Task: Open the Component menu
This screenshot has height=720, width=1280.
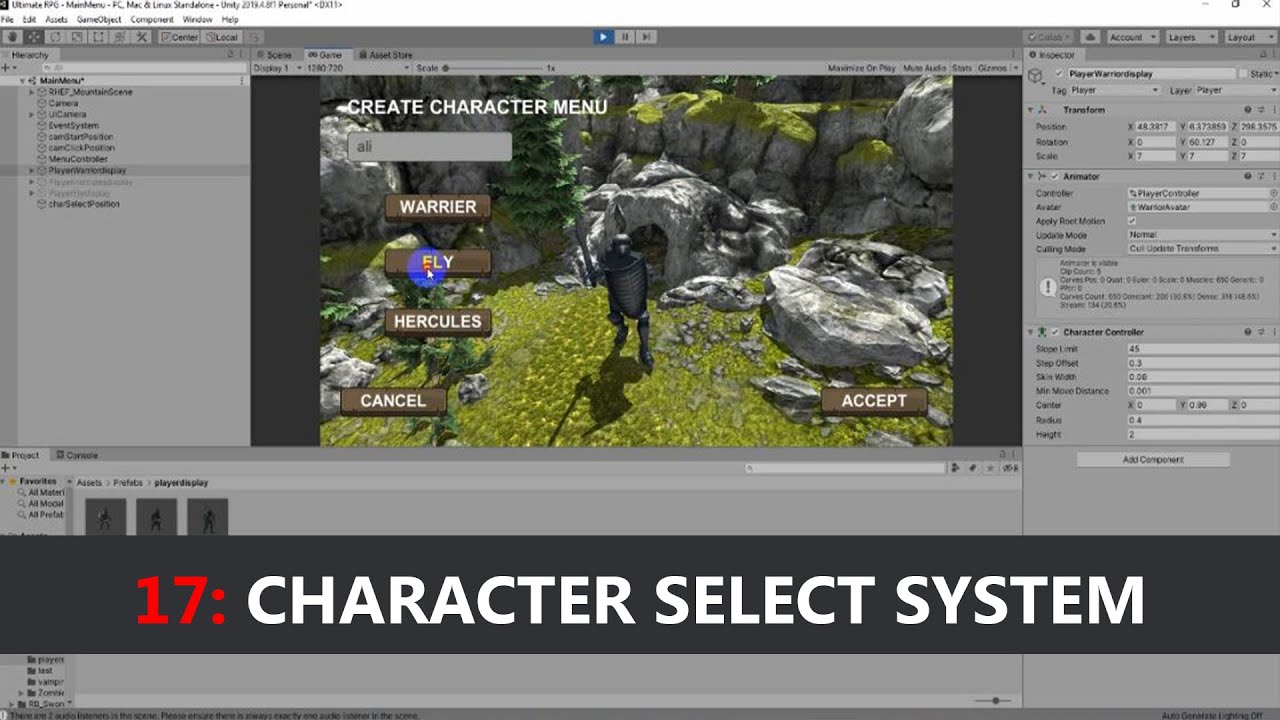Action: coord(152,19)
